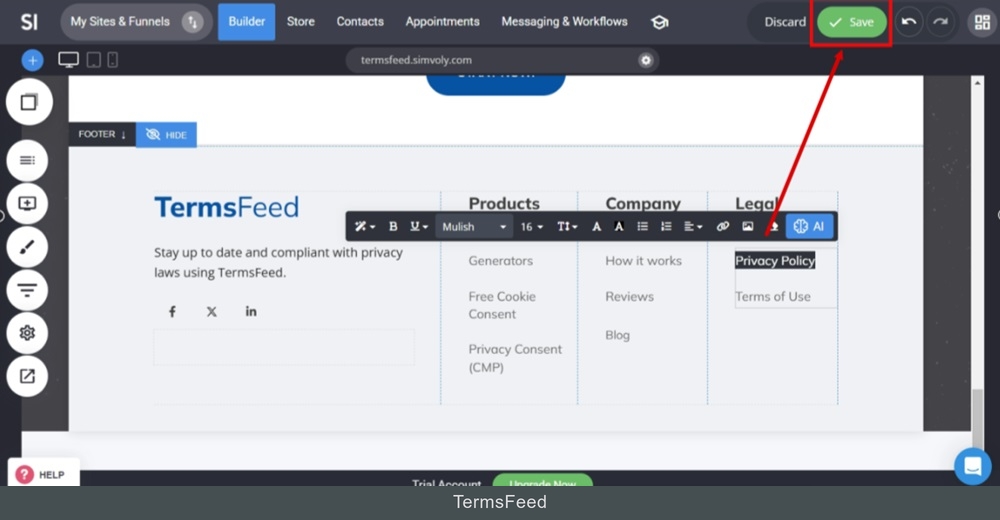Insert an image from the text toolbar
This screenshot has width=1000, height=520.
click(747, 227)
